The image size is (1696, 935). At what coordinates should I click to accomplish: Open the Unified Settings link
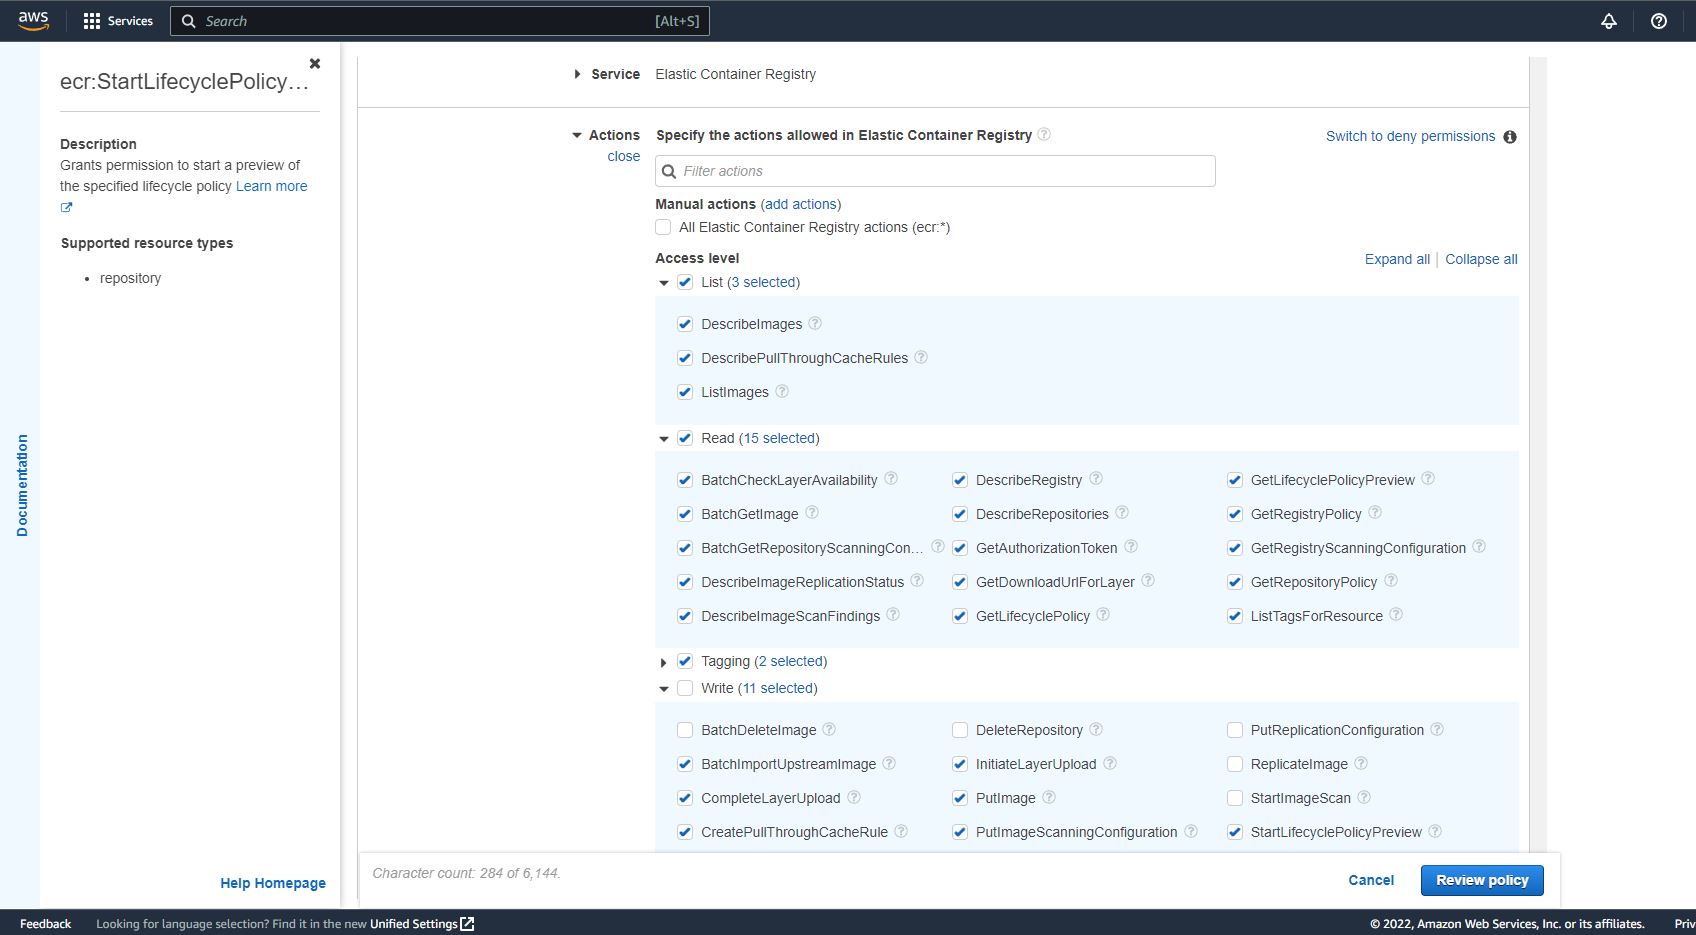tap(422, 924)
